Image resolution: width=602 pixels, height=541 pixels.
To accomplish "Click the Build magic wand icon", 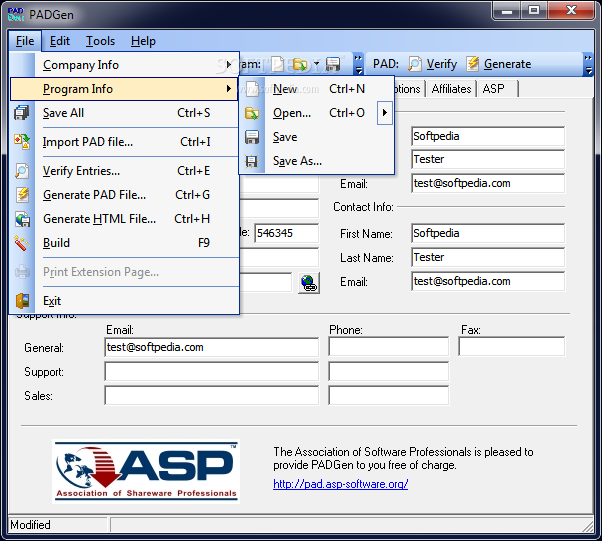I will pos(22,243).
